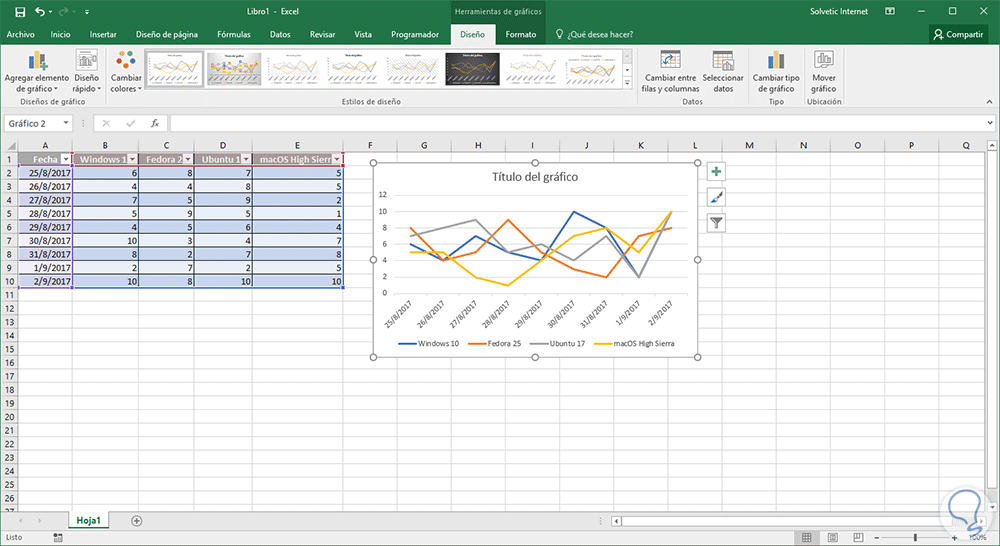This screenshot has width=1000, height=546.
Task: Click the Compartir button
Action: (958, 34)
